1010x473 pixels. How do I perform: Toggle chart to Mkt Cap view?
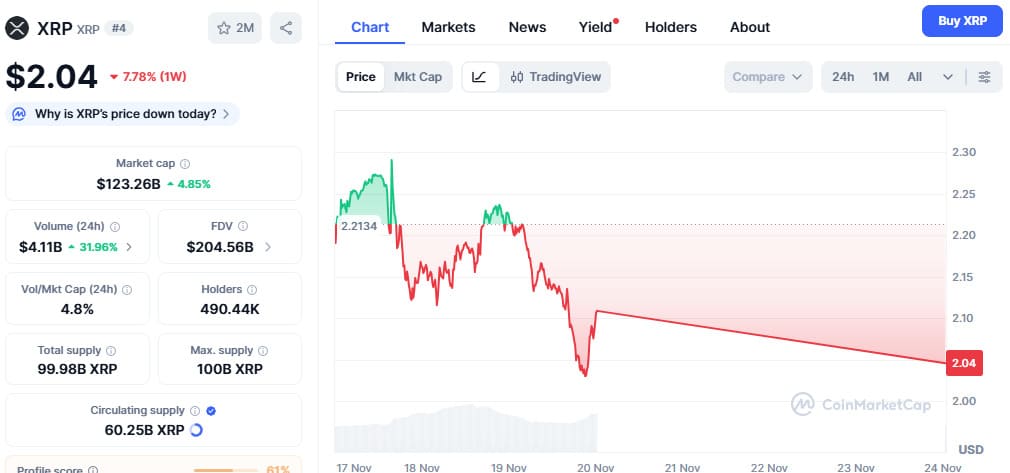pyautogui.click(x=418, y=77)
